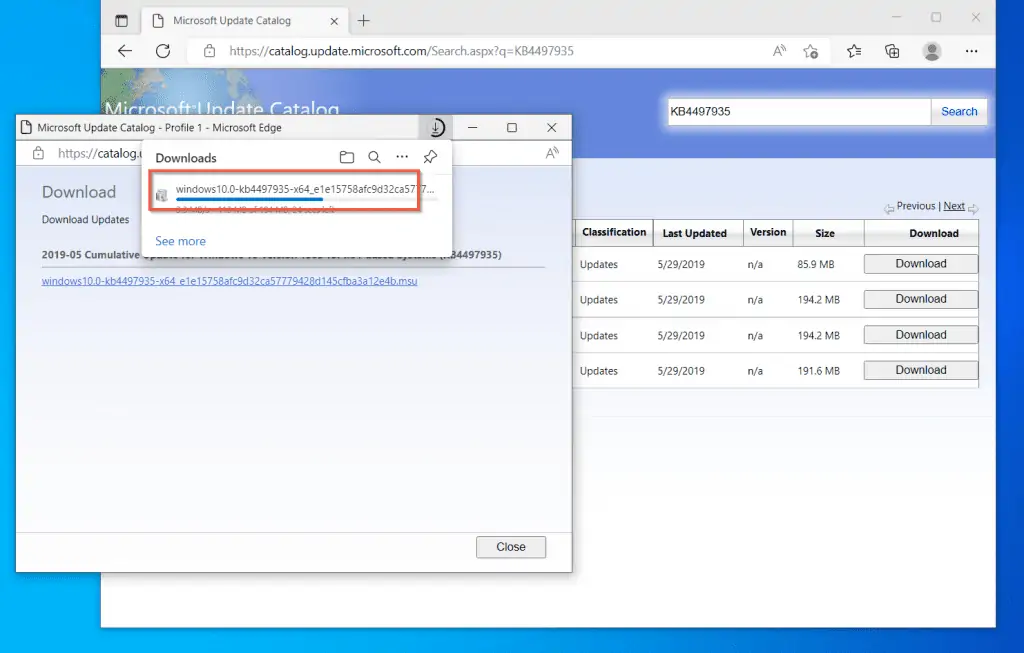Close the Microsoft Update Catalog tab
The width and height of the screenshot is (1024, 653).
(334, 21)
